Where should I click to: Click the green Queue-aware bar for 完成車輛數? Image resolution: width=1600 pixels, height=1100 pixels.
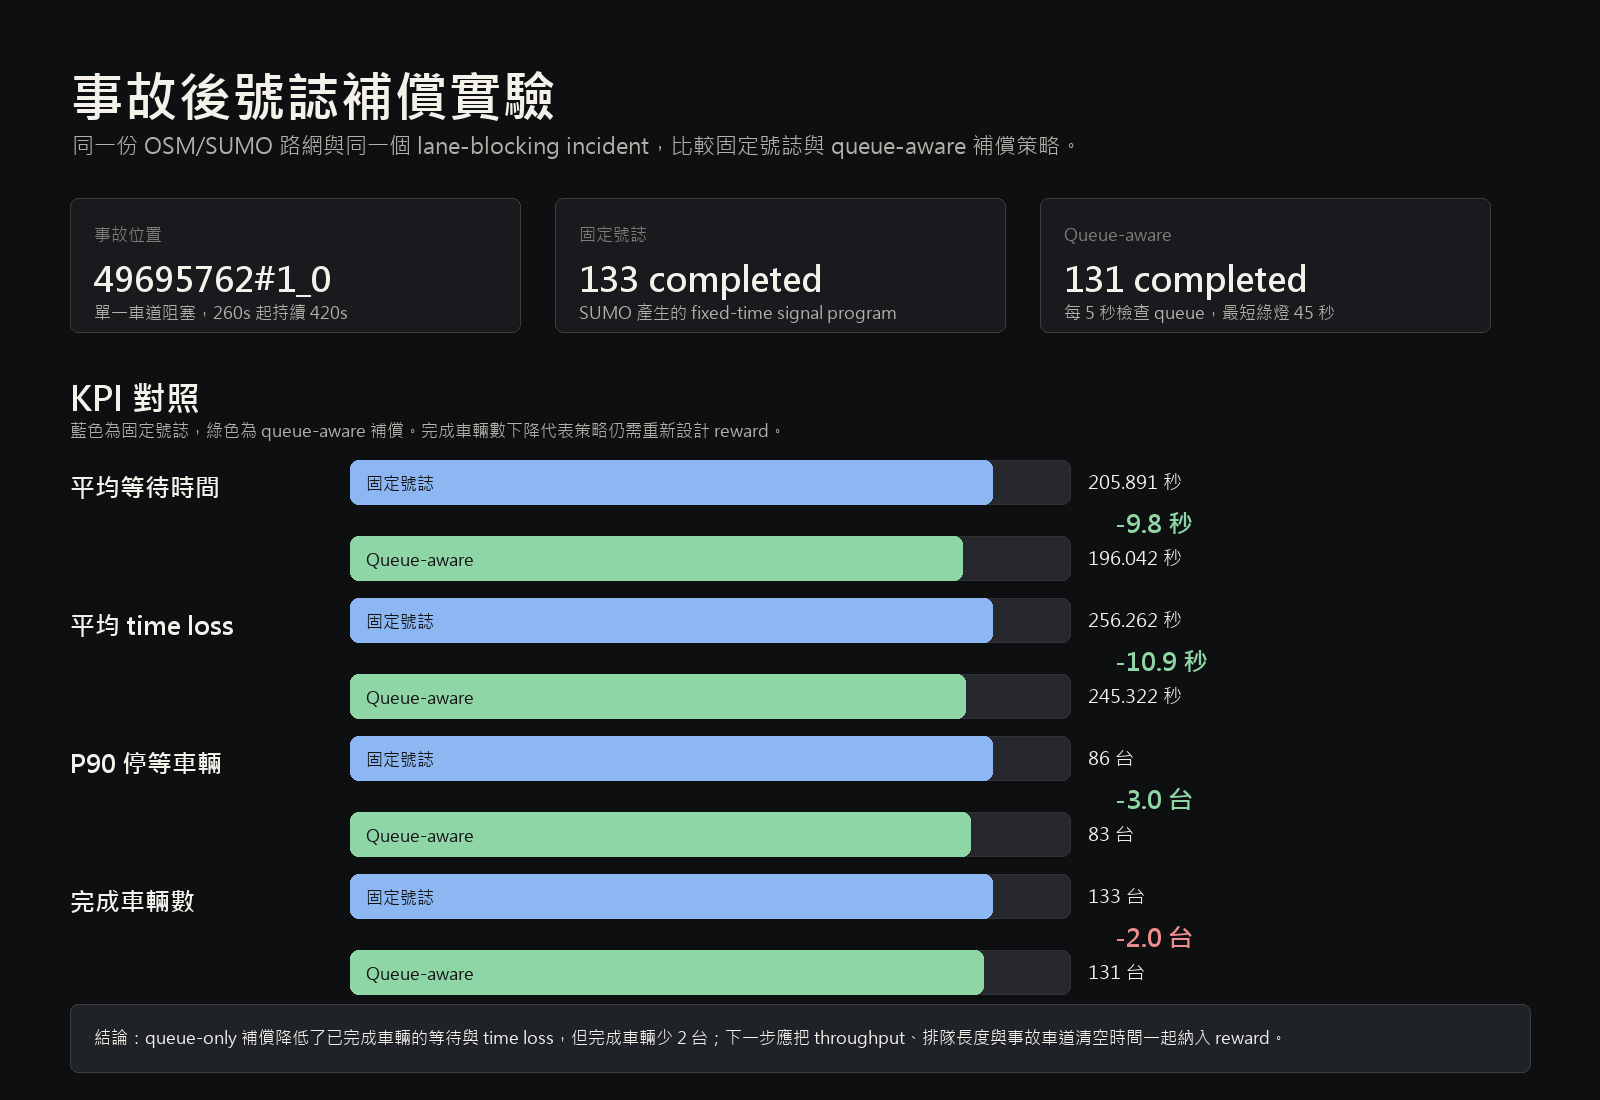tap(667, 973)
